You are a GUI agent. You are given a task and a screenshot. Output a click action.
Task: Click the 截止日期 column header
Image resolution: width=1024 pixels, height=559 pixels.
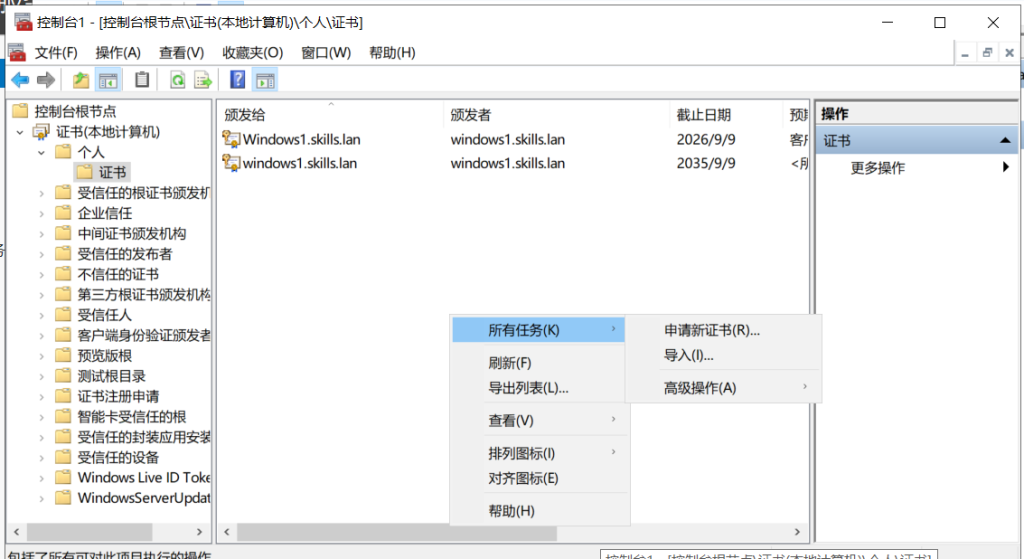pos(703,115)
